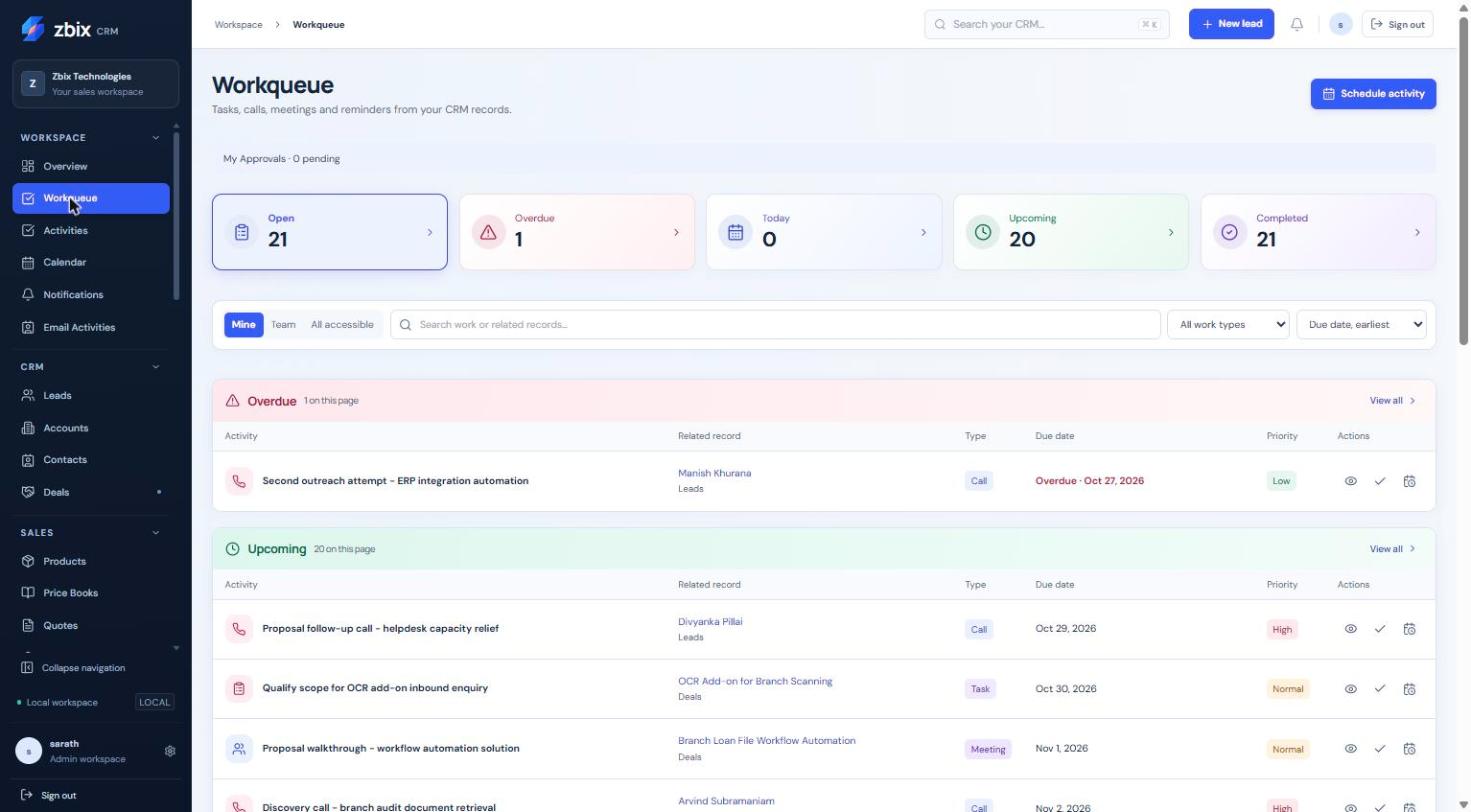This screenshot has width=1471, height=812.
Task: Open the notifications bell in header
Action: point(1297,24)
